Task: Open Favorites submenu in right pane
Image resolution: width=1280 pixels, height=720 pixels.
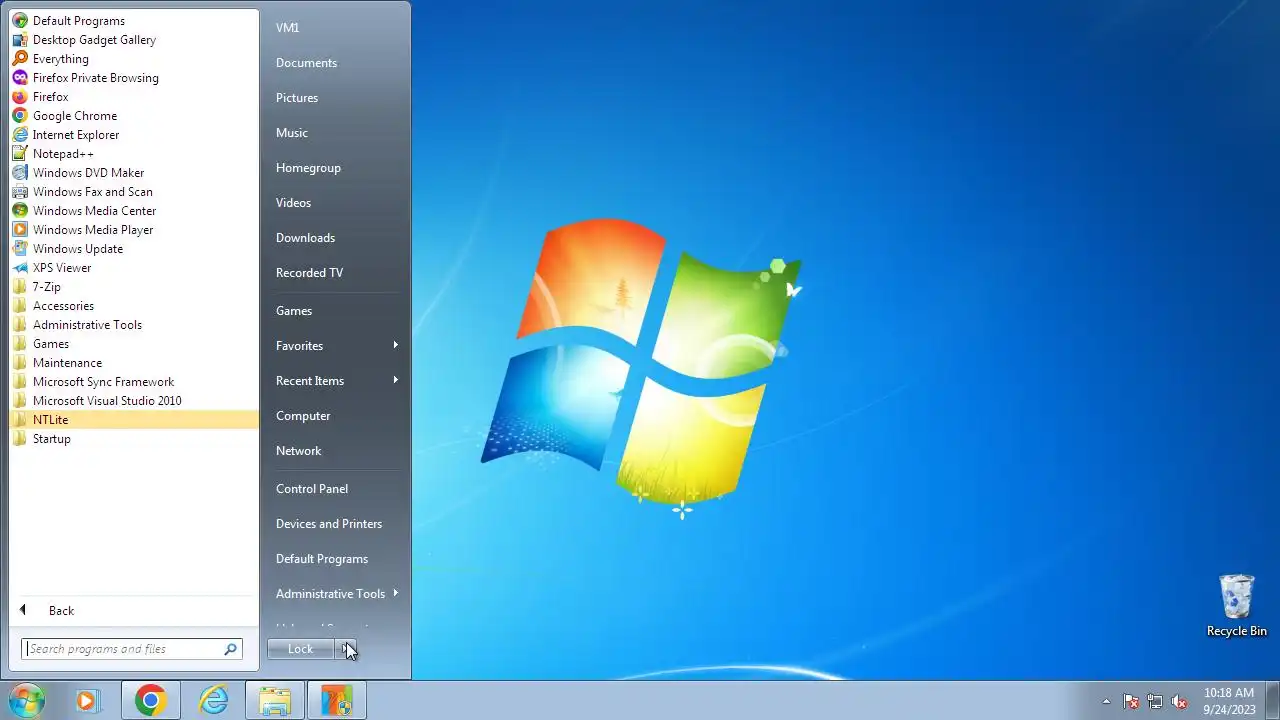Action: [336, 346]
